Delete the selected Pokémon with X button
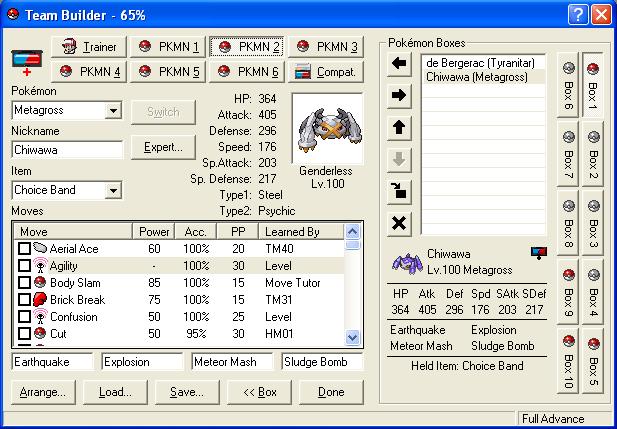The image size is (617, 429). coord(399,224)
